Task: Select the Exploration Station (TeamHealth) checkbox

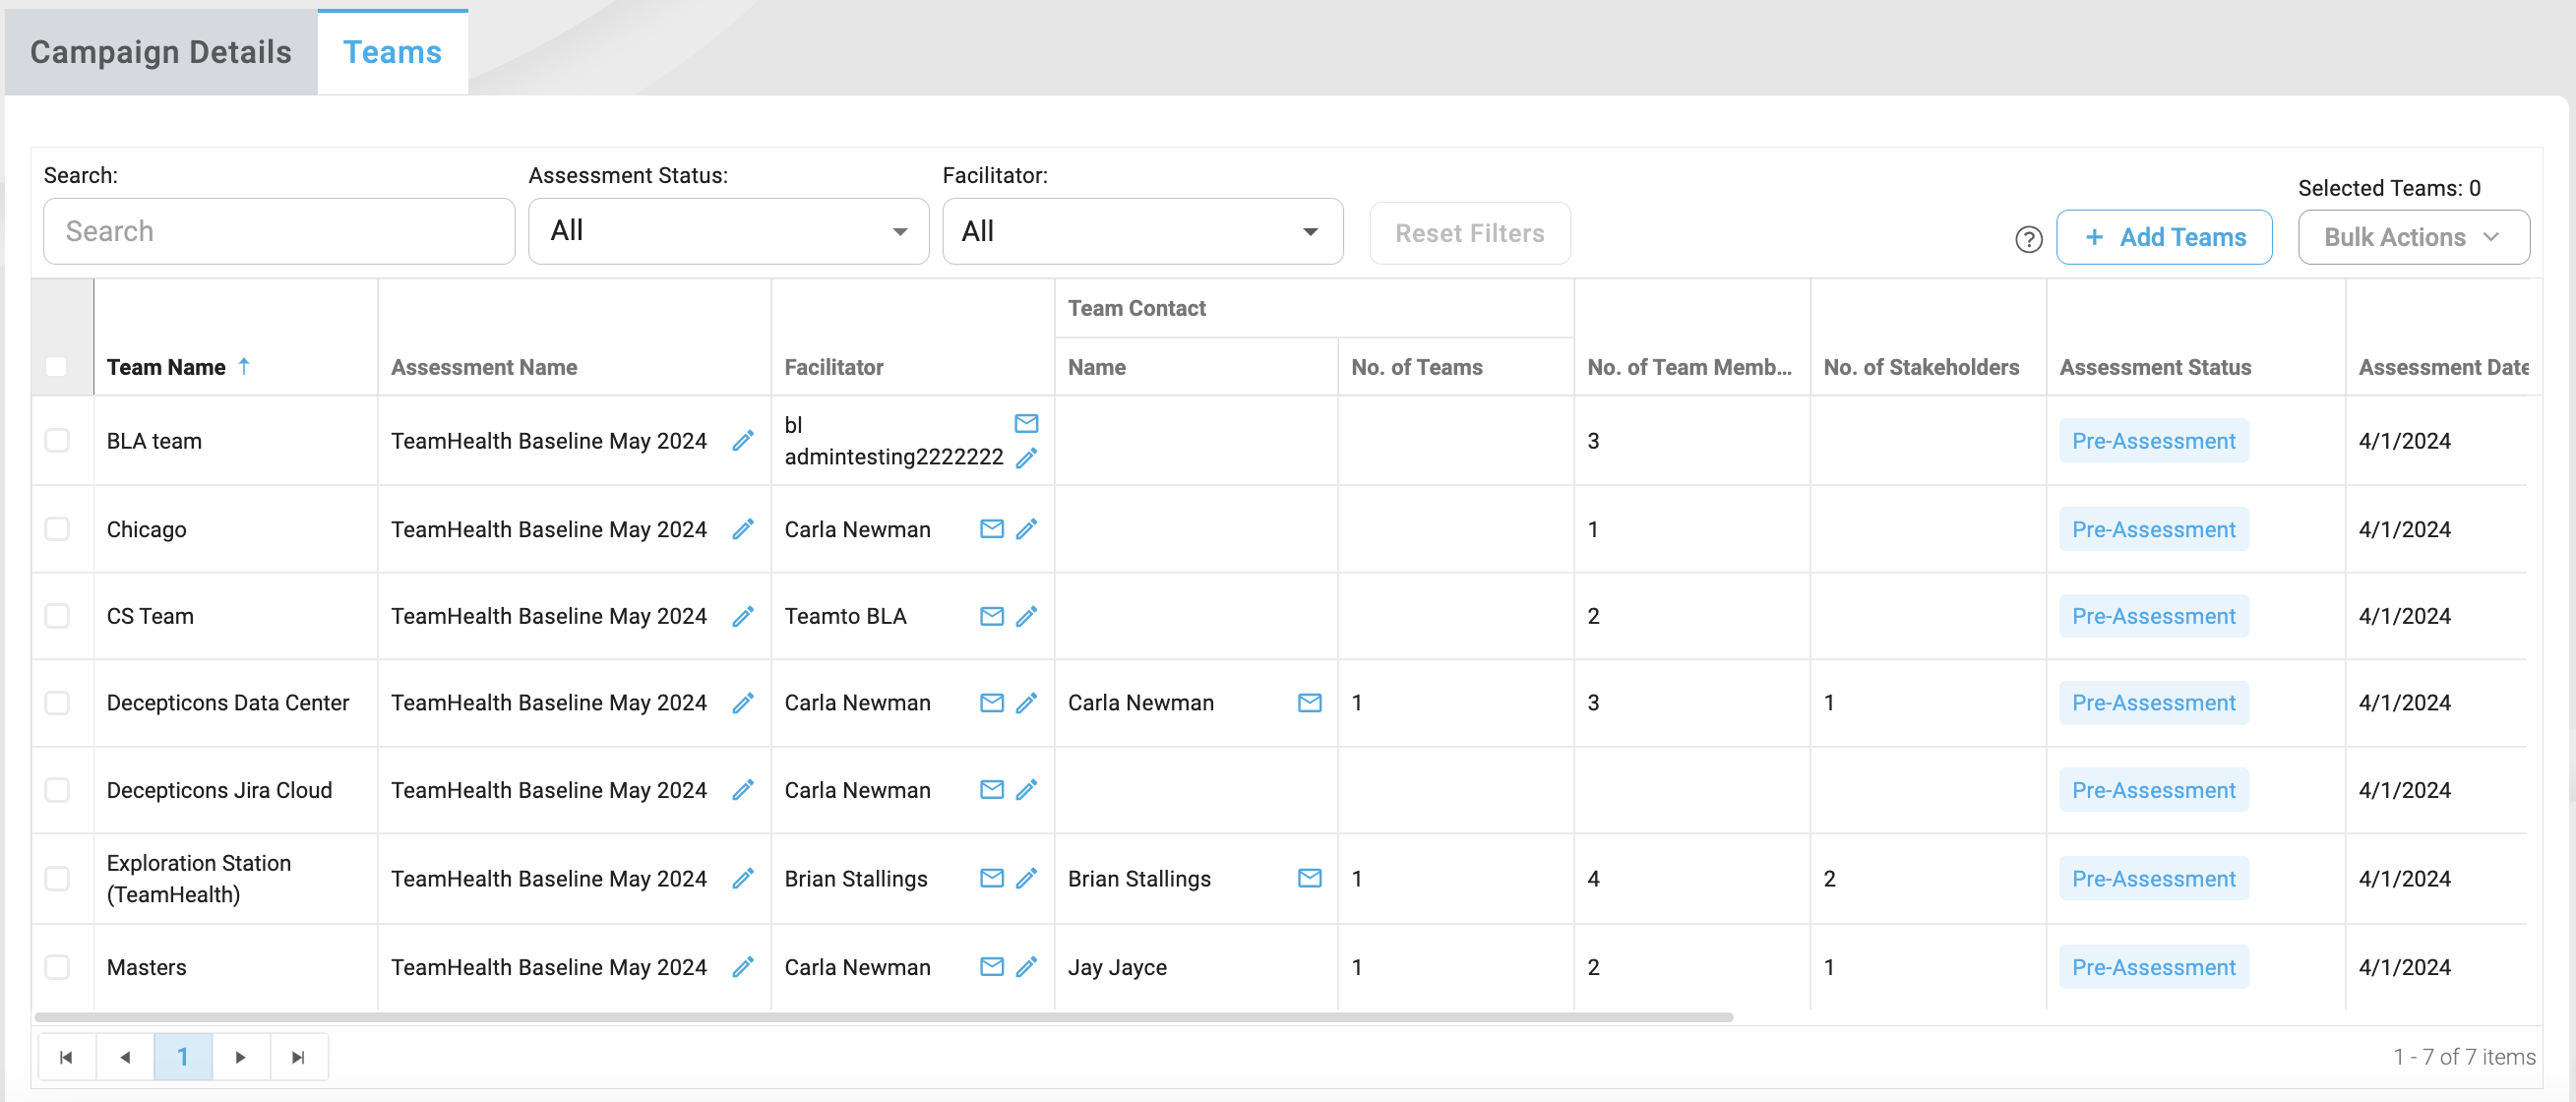Action: 57,877
